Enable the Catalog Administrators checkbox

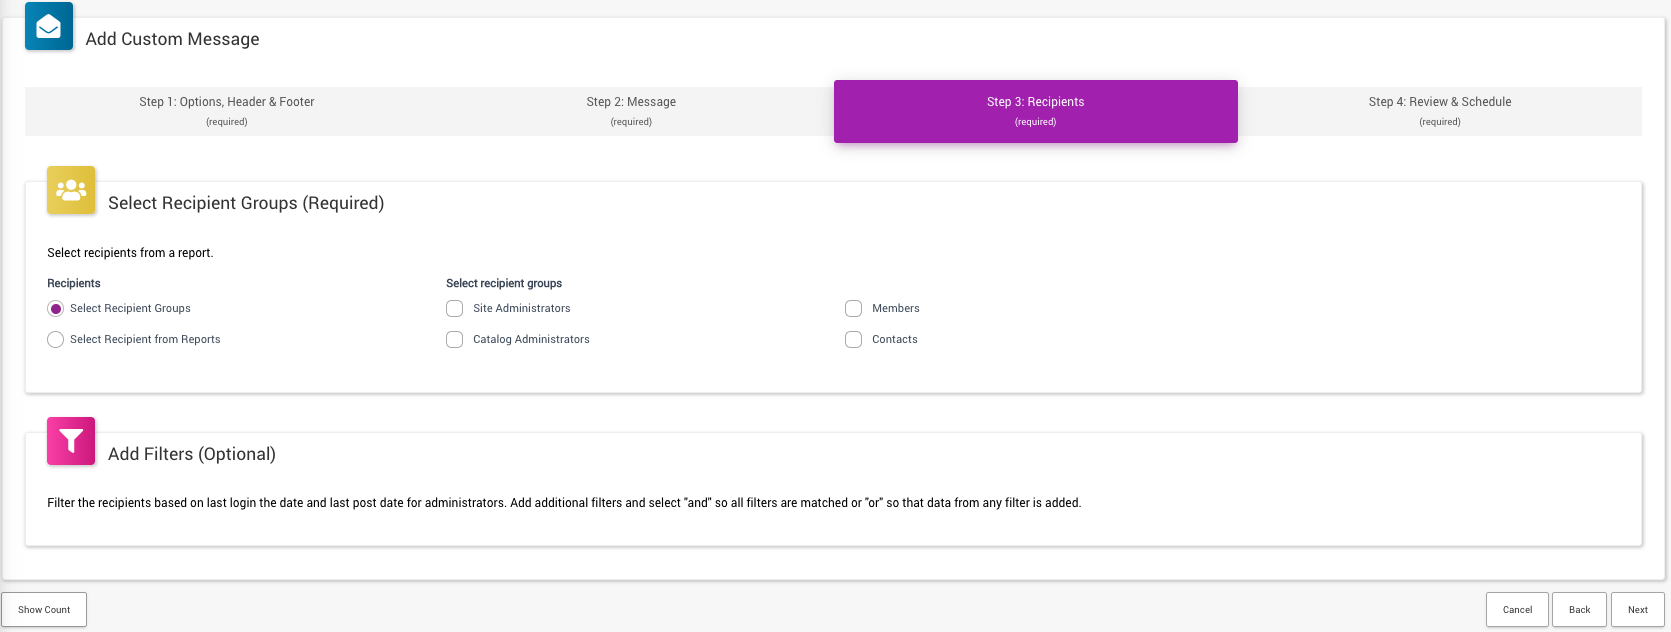pyautogui.click(x=455, y=340)
